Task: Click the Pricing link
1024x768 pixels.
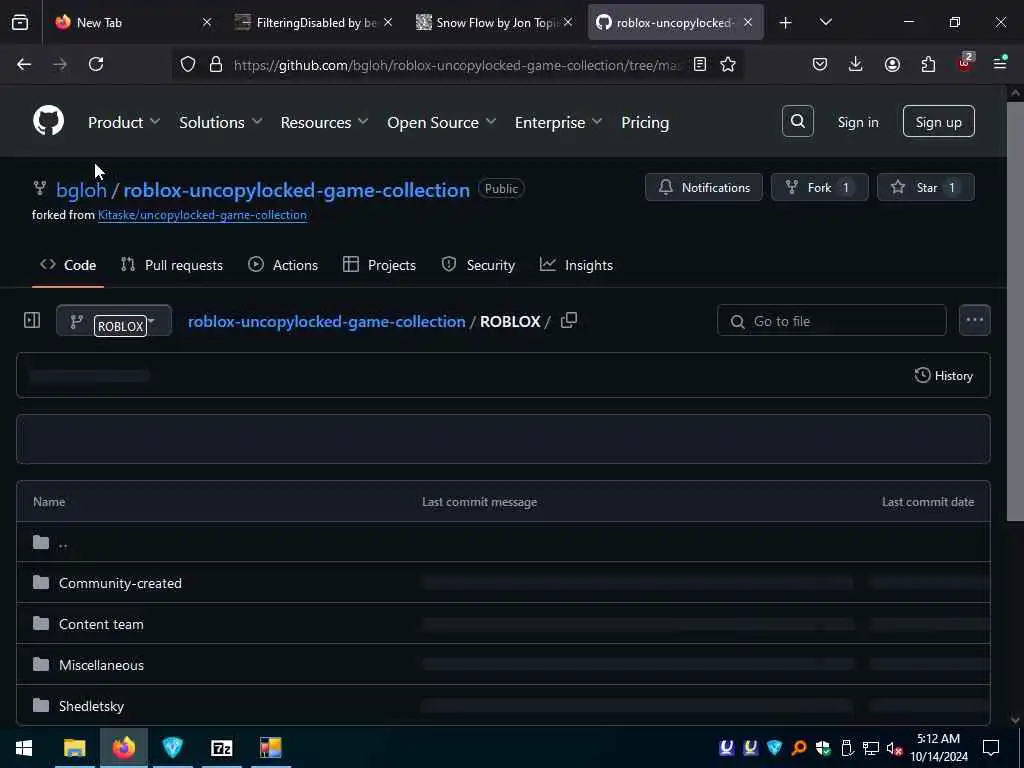Action: tap(645, 122)
